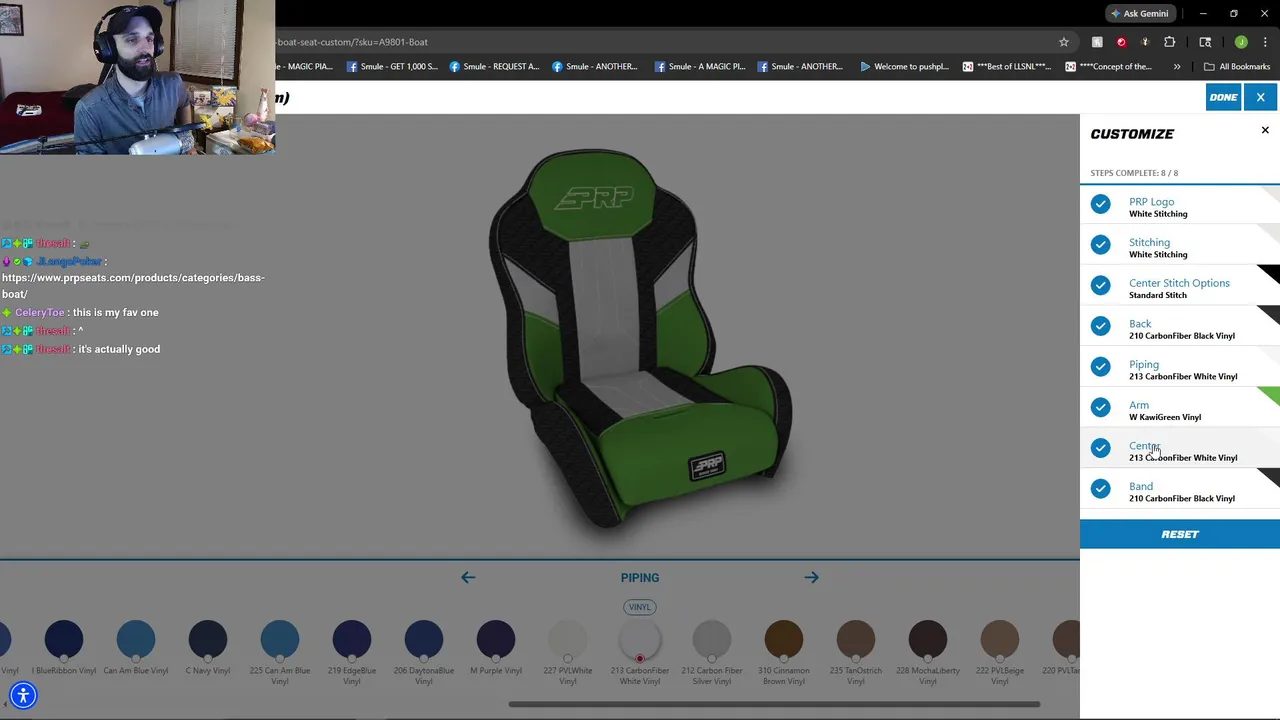Click the red circular extension icon
Viewport: 1280px width, 720px height.
1121,42
